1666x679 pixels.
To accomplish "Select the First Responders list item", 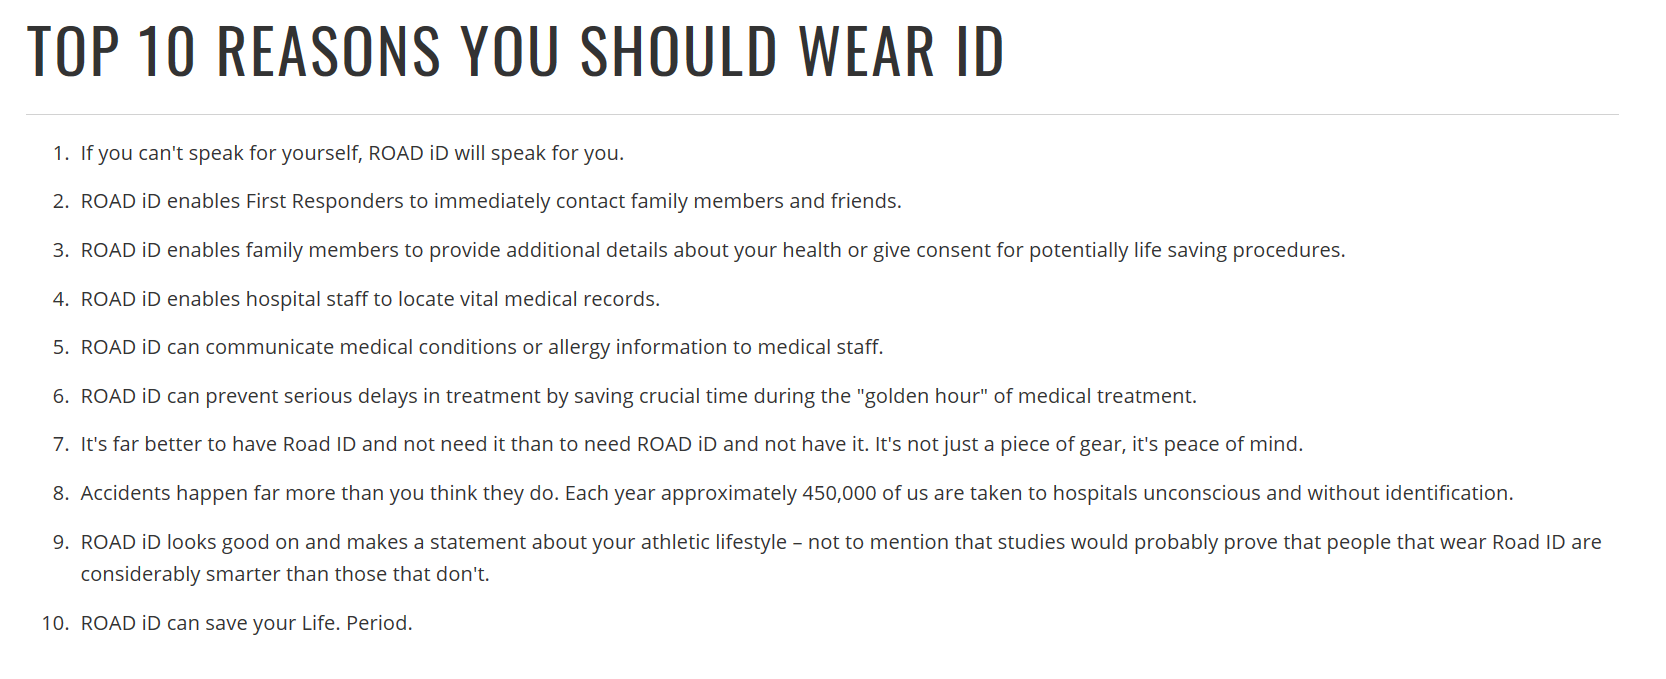I will [x=490, y=201].
